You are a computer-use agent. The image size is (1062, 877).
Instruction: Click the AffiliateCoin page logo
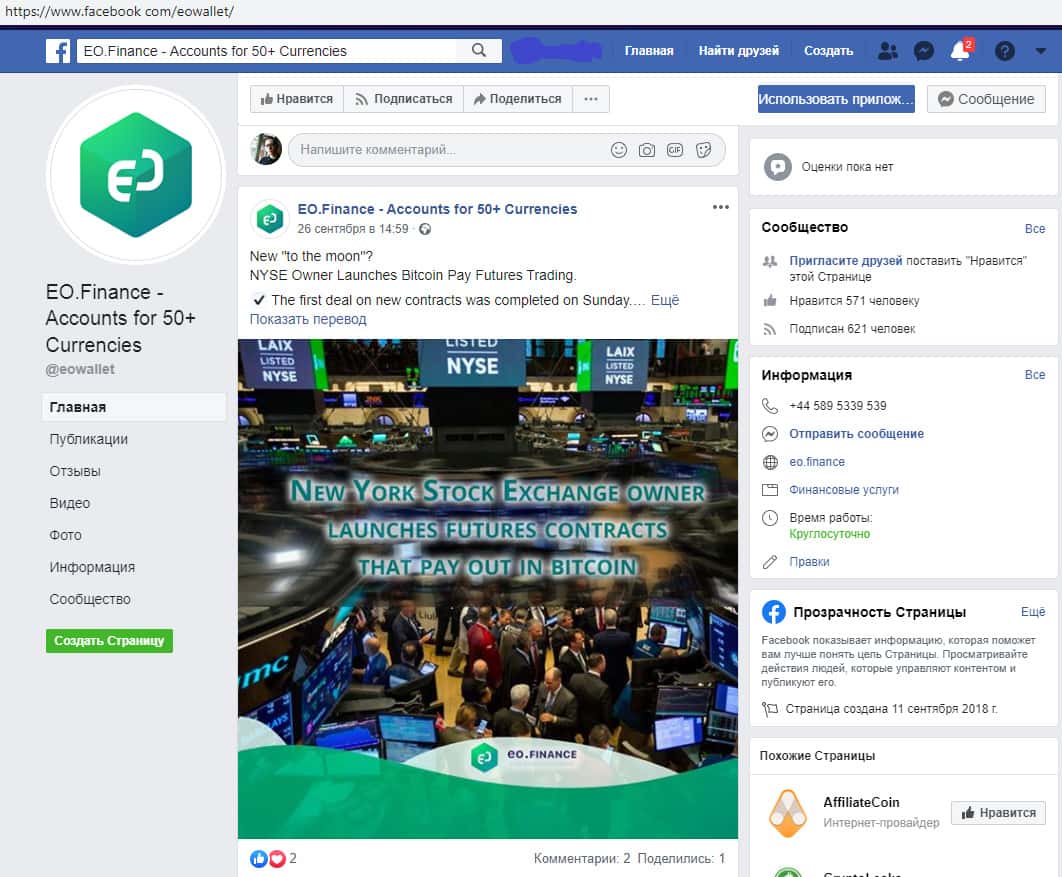(x=787, y=813)
